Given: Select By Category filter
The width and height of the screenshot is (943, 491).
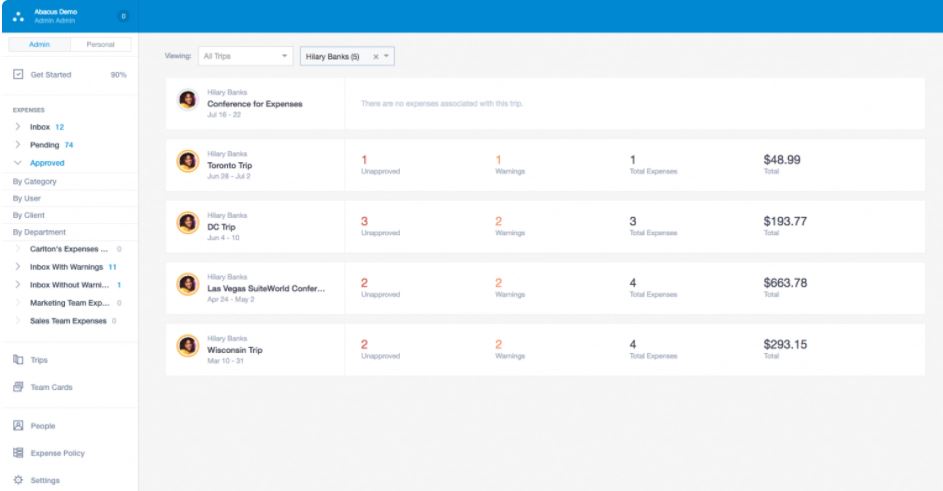Looking at the screenshot, I should pyautogui.click(x=35, y=181).
